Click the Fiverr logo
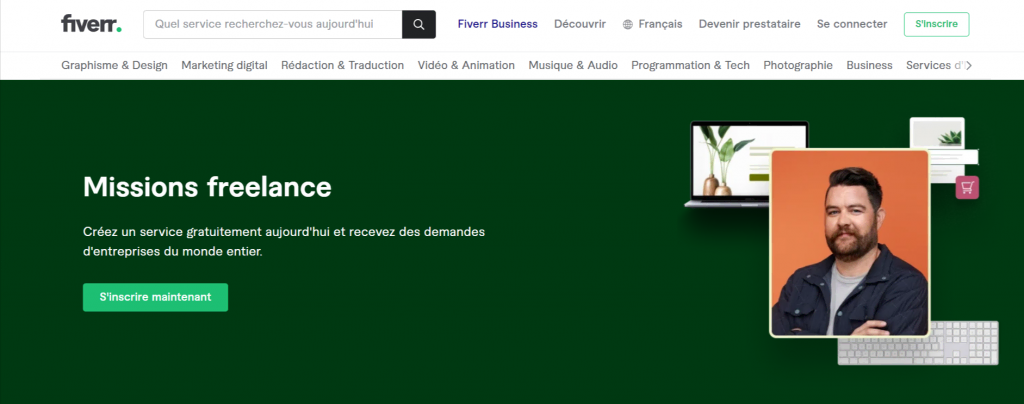1024x404 pixels. click(x=90, y=24)
